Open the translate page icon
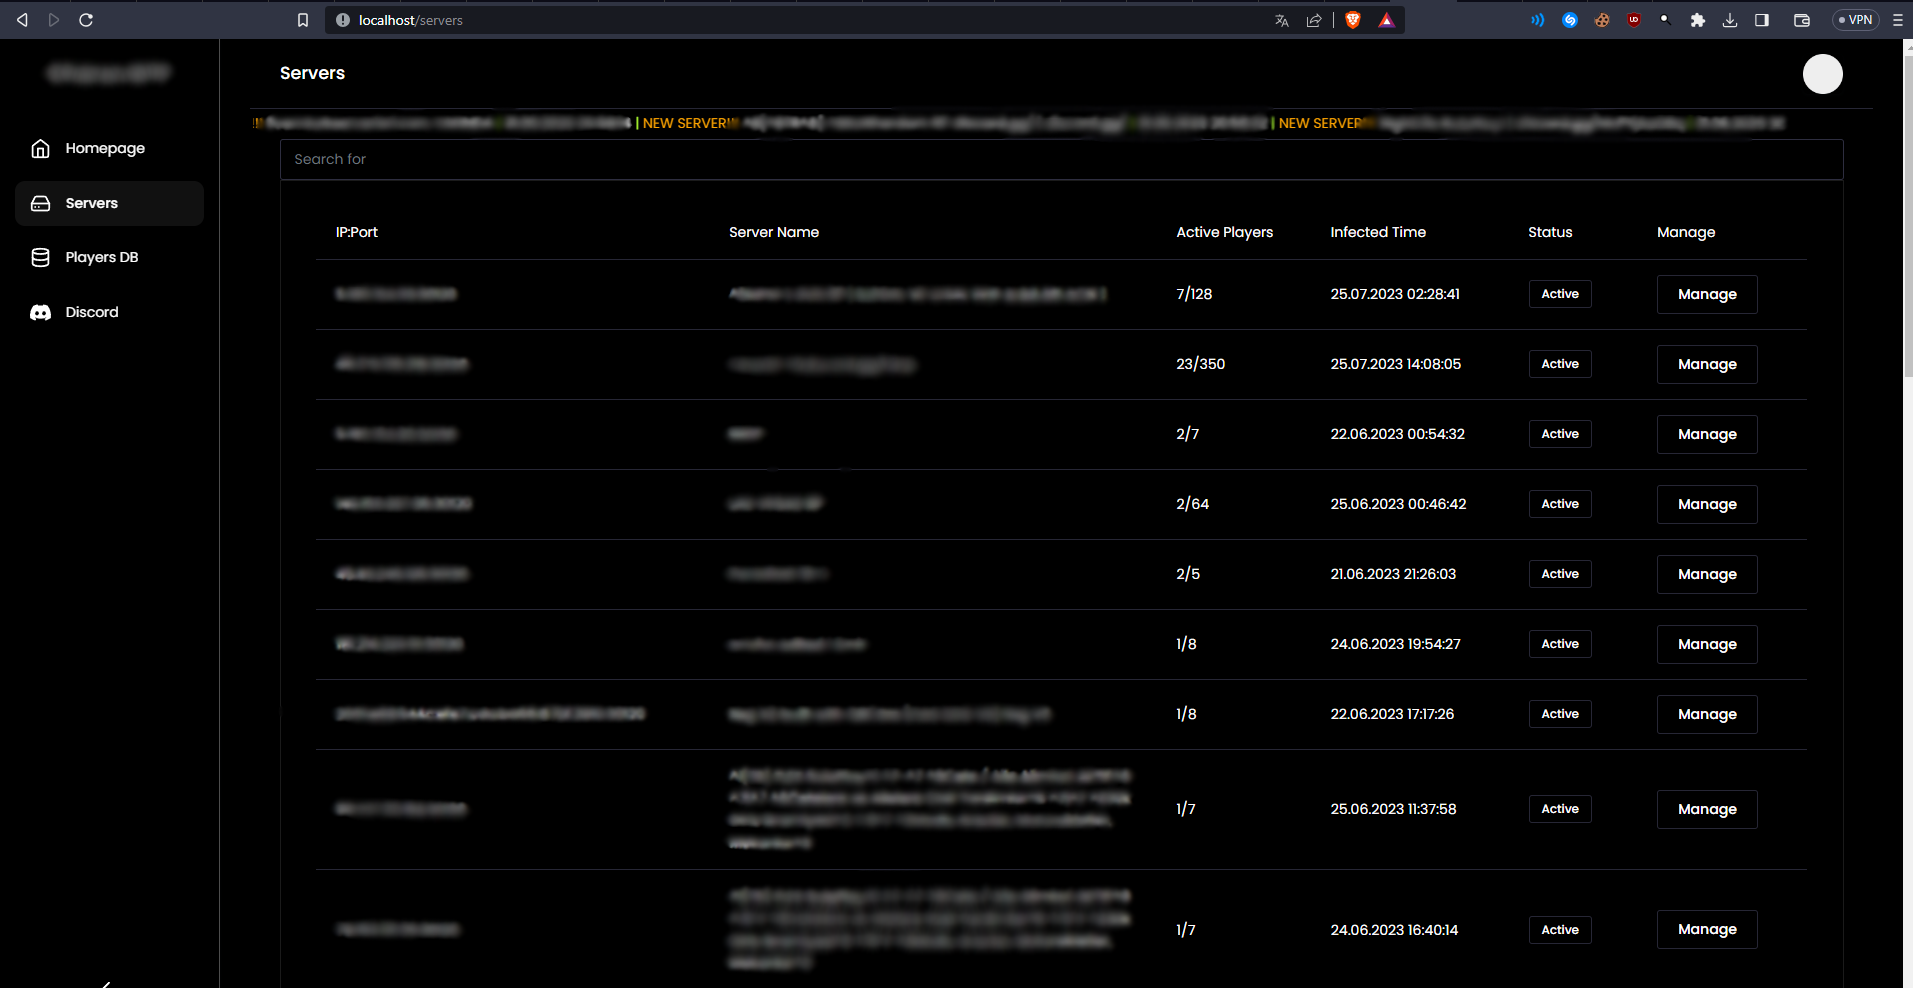 [x=1282, y=20]
